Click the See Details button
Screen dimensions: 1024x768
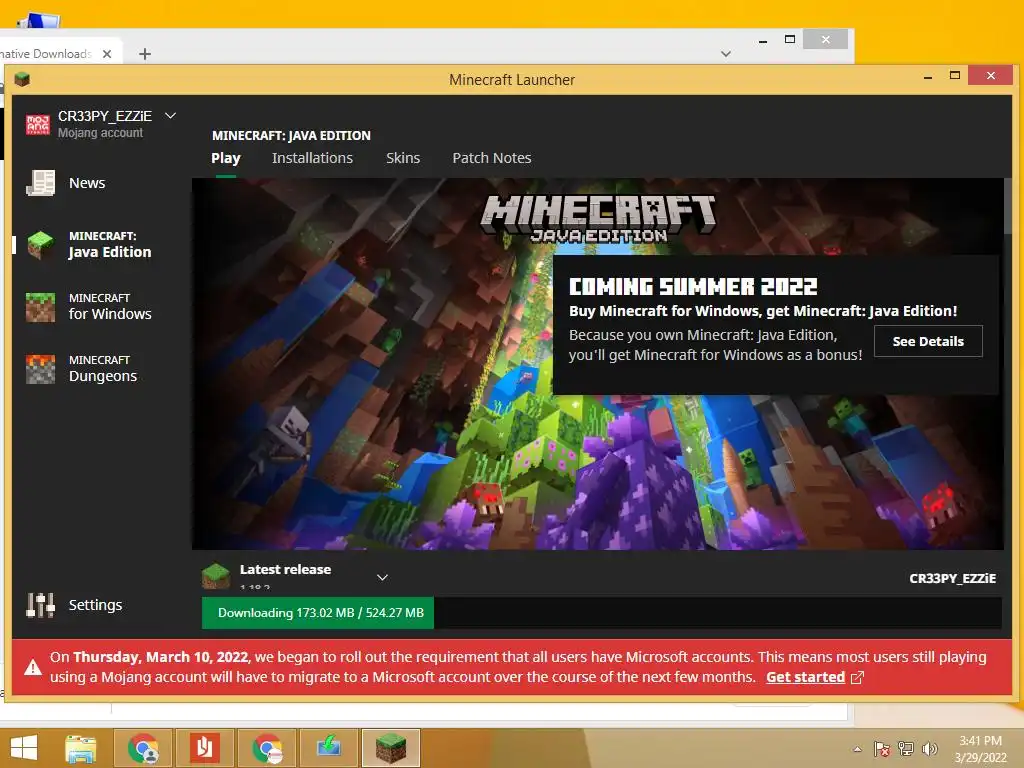tap(928, 341)
